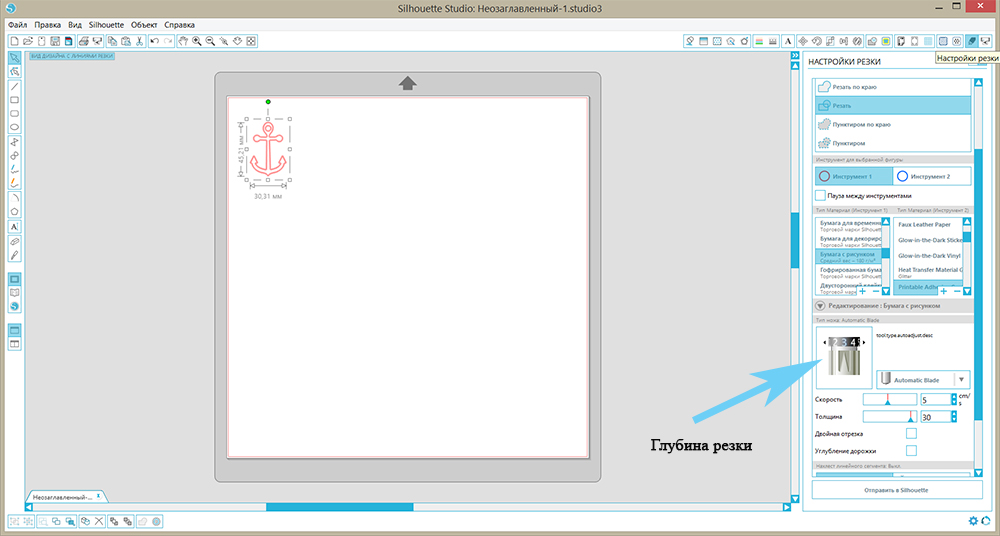Check the 'Углубление дорожки' box
1000x536 pixels.
pos(910,451)
